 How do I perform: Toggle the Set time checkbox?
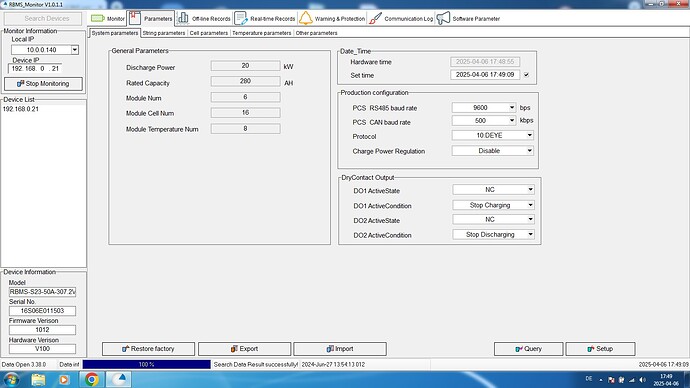[x=526, y=75]
